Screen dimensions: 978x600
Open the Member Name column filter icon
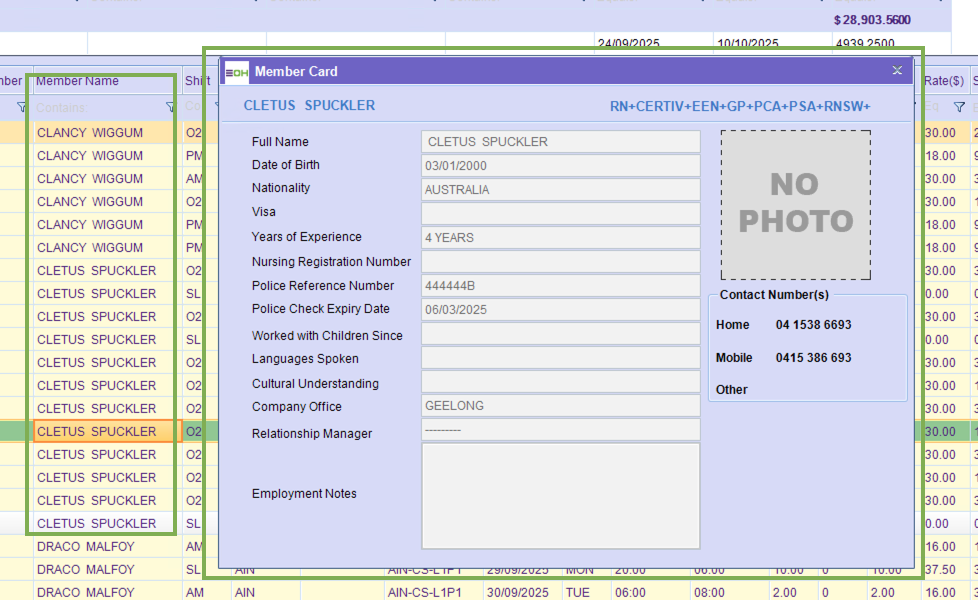tap(170, 107)
